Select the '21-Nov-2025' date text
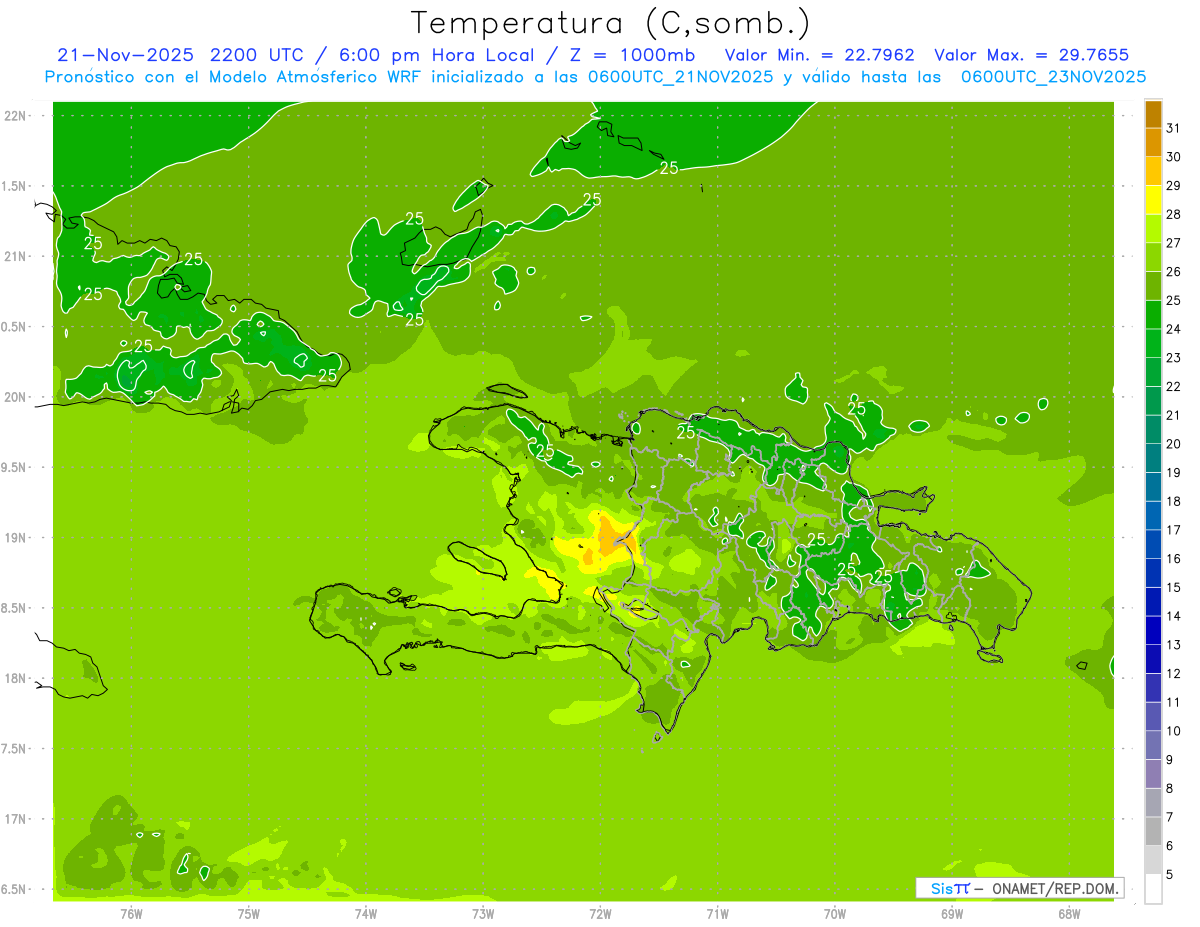Screen dimensions: 1200x927 click(125, 55)
